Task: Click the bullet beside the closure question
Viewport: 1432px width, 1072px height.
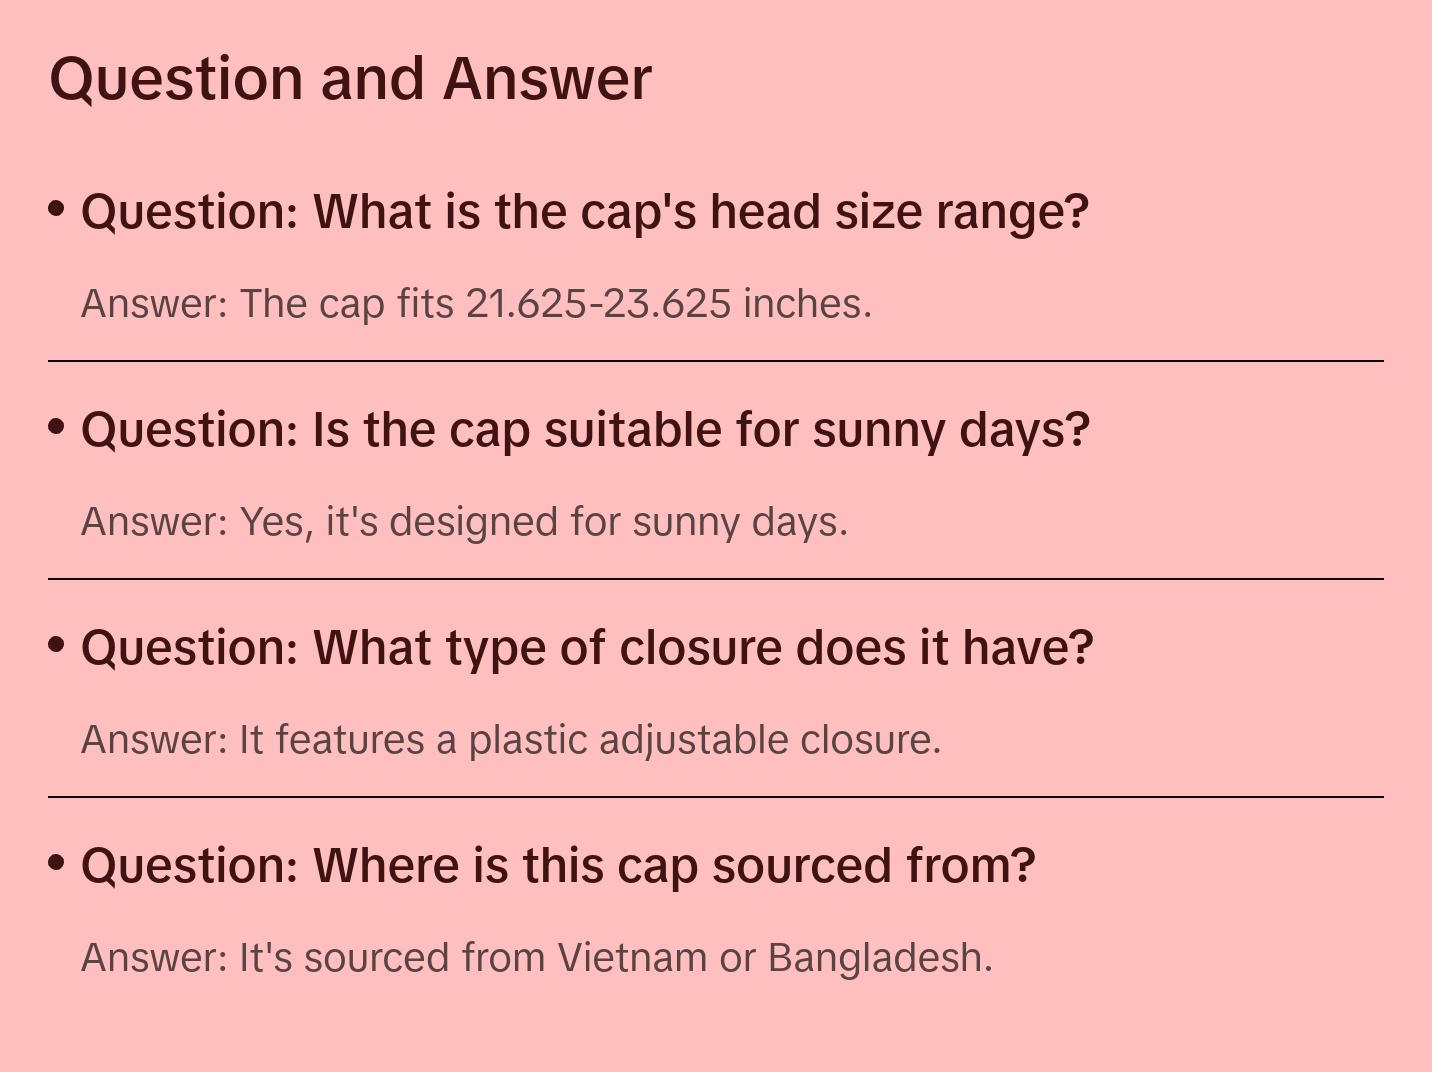Action: click(57, 645)
